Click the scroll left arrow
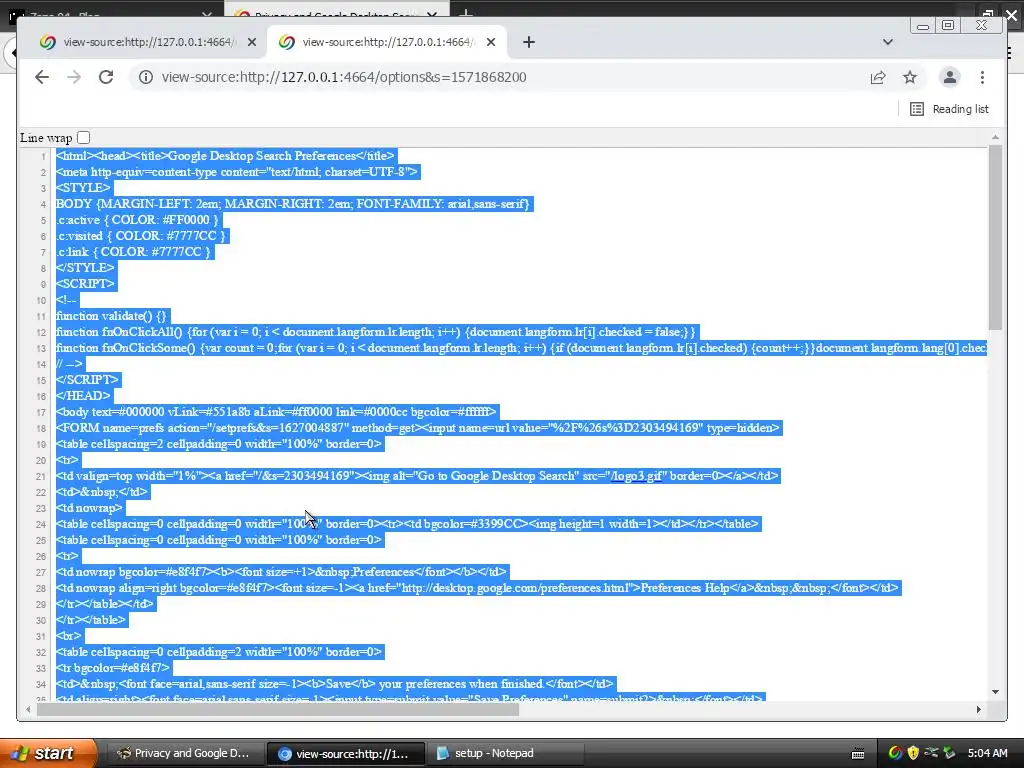The image size is (1024, 768). 27,709
